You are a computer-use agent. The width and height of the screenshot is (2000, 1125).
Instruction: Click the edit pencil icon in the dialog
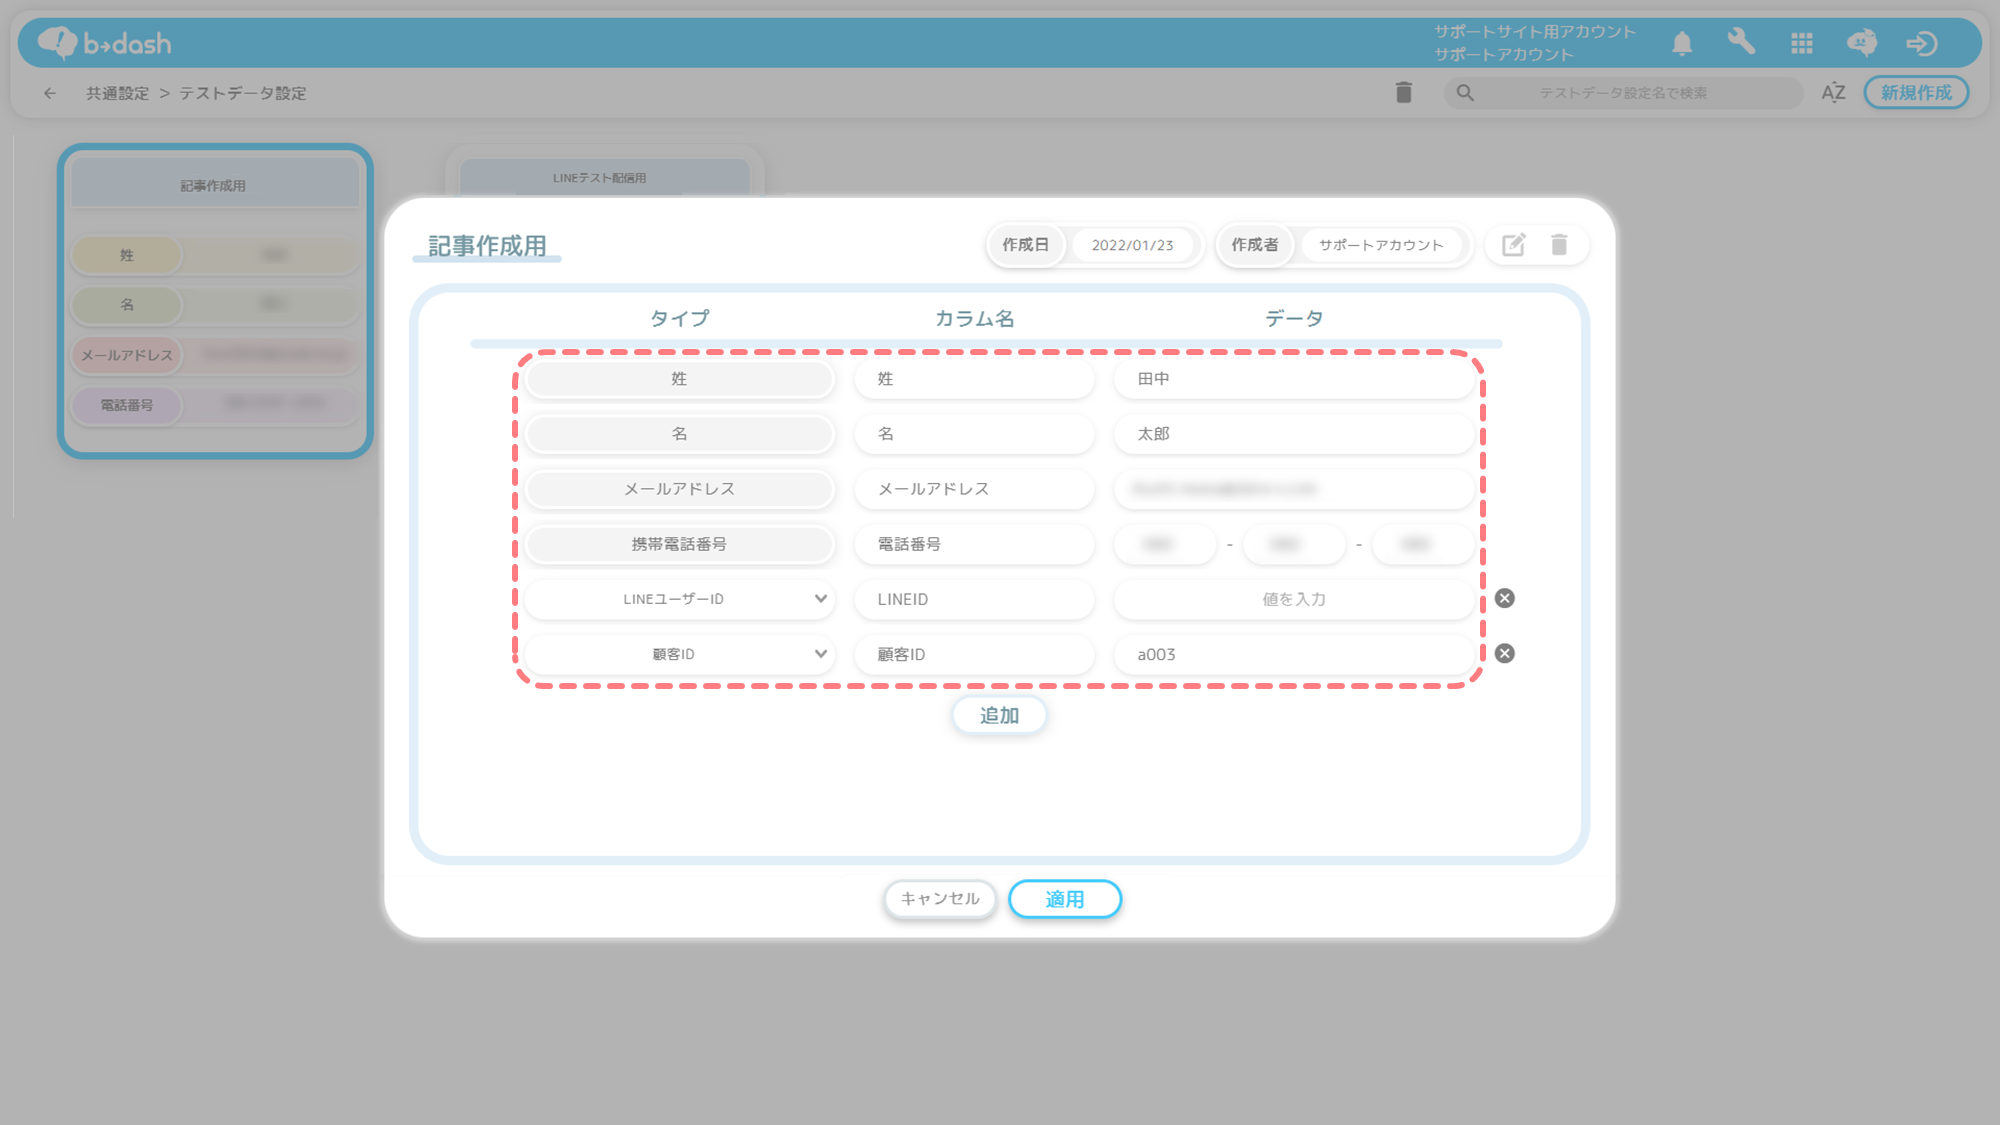1513,245
